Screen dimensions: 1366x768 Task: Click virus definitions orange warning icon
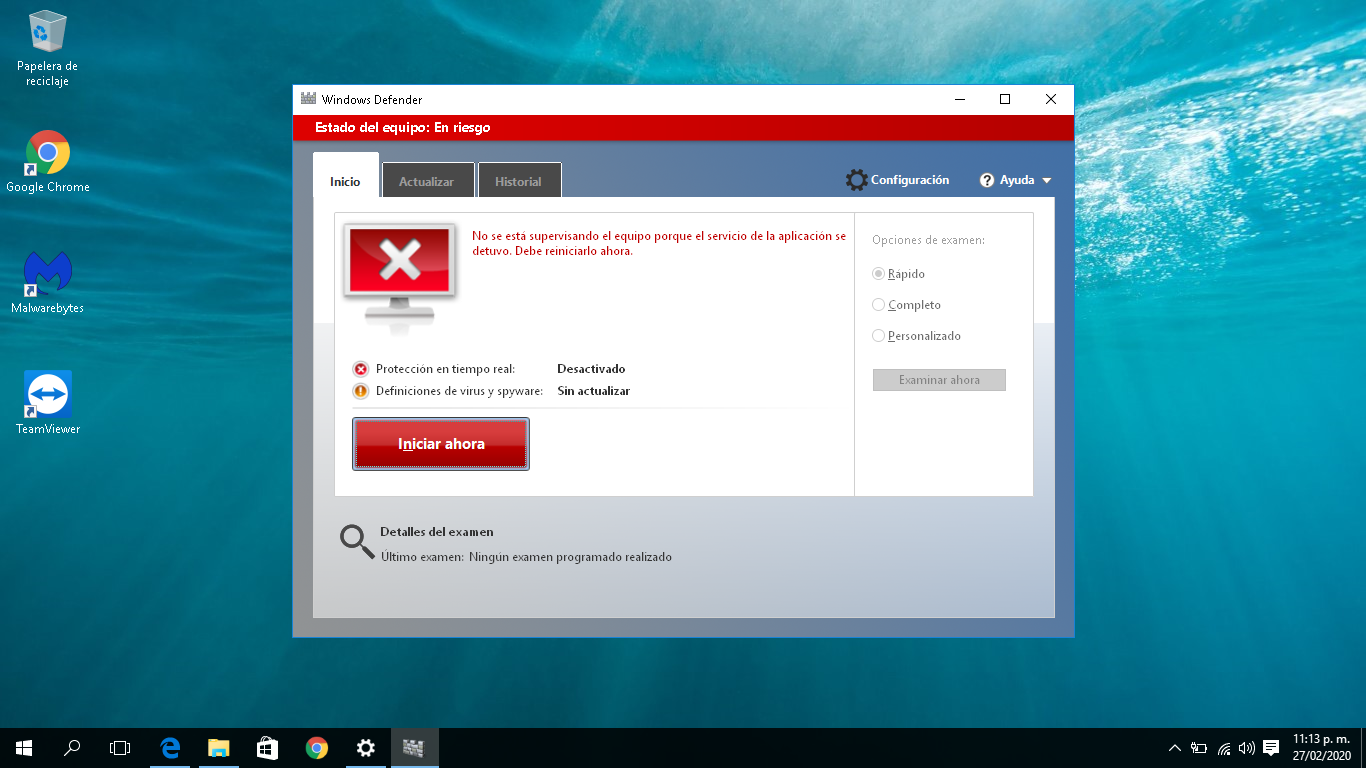(x=361, y=391)
